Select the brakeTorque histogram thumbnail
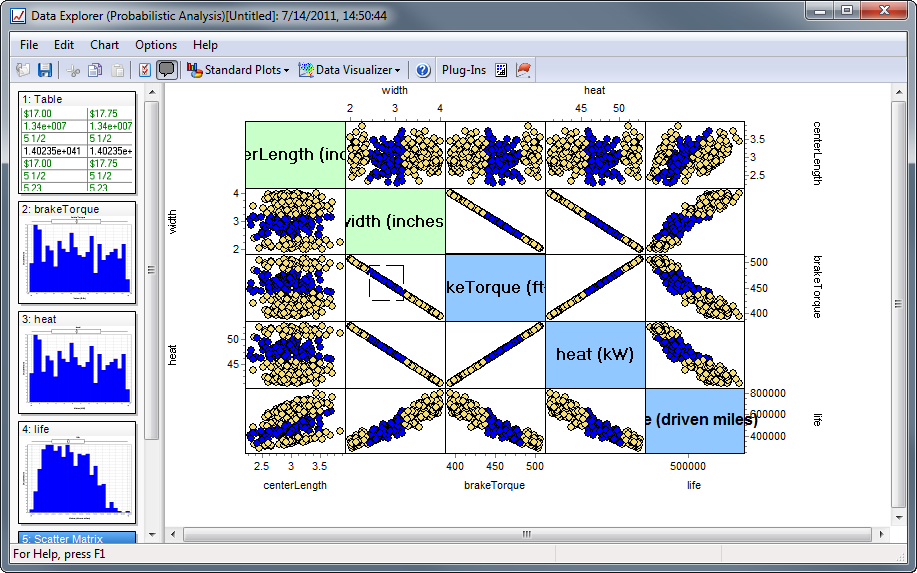Viewport: 917px width, 573px height. click(77, 256)
